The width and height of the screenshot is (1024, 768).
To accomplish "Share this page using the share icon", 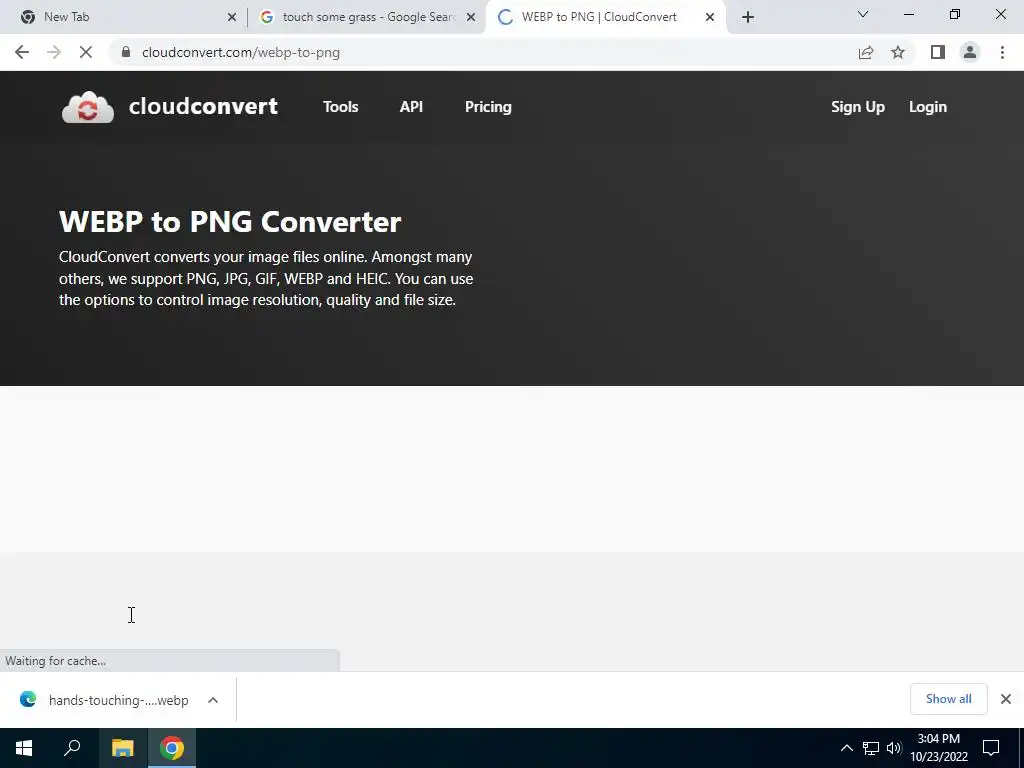I will click(866, 52).
